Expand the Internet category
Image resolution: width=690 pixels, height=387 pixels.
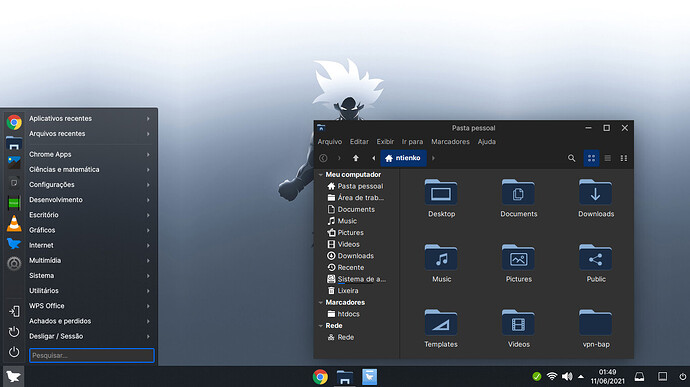[x=90, y=245]
